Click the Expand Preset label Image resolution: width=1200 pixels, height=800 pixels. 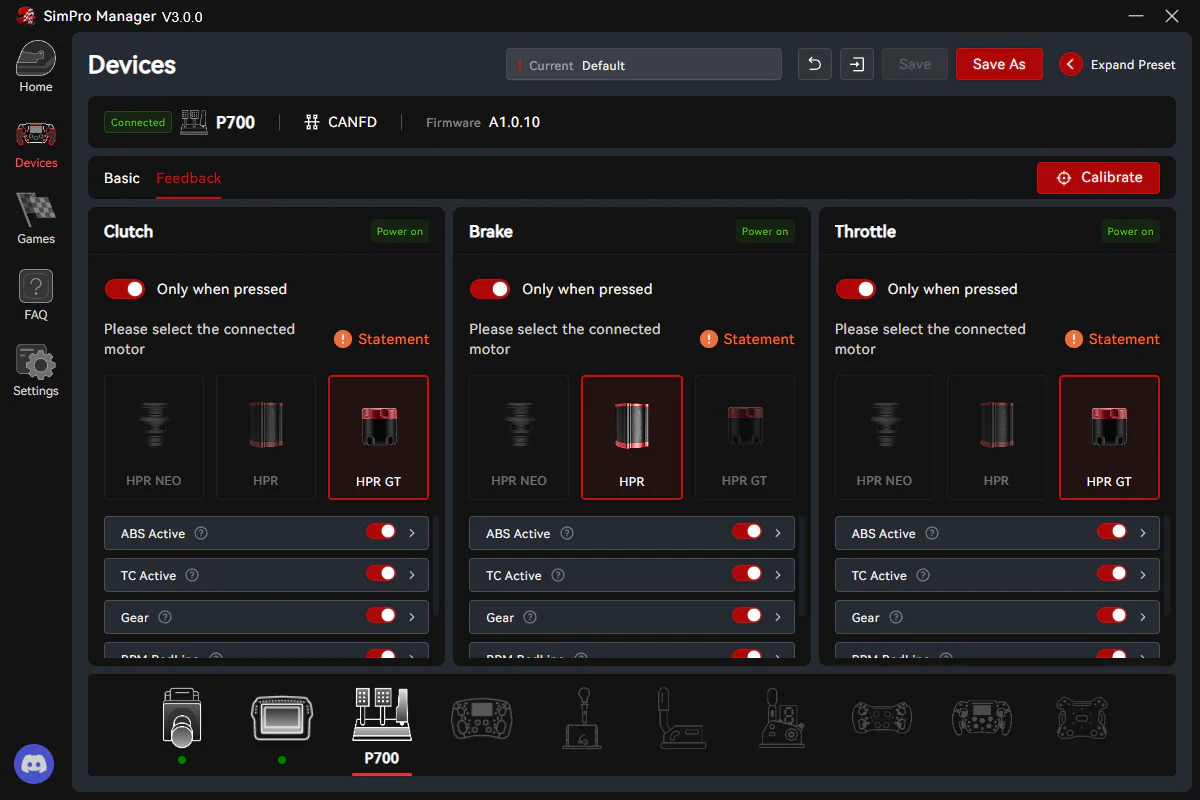[x=1133, y=64]
